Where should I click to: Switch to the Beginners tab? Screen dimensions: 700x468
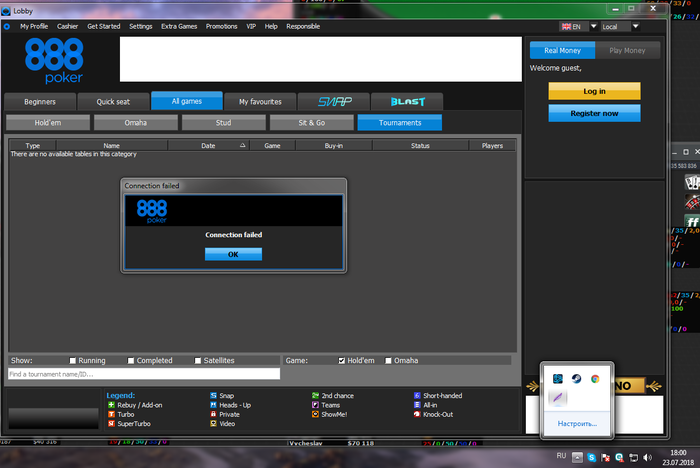40,101
